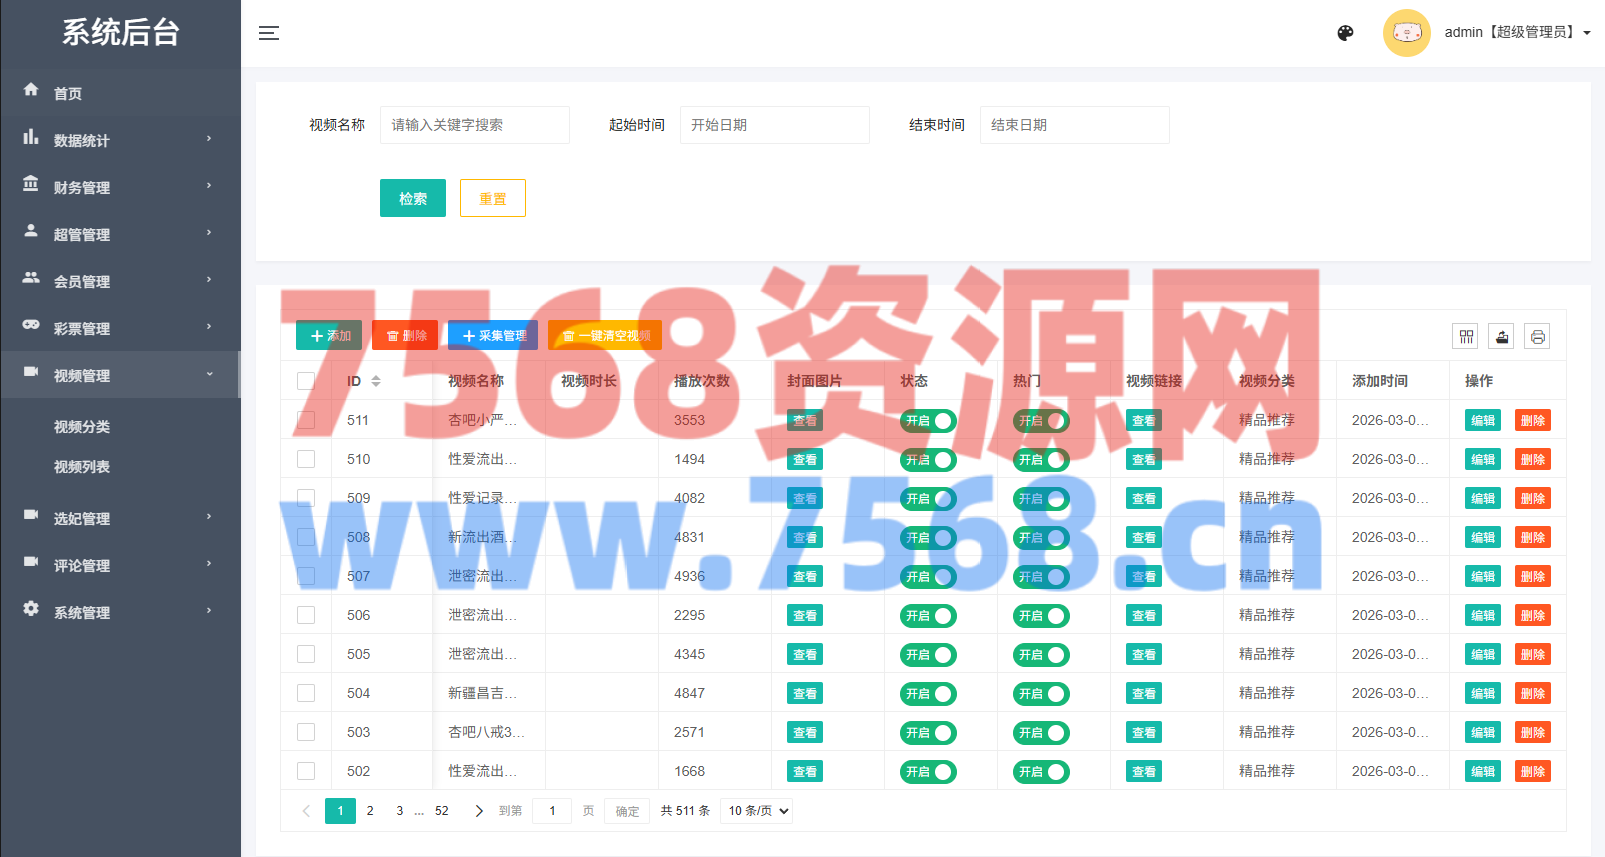Open the 10 条/页 page size dropdown
The height and width of the screenshot is (857, 1605).
757,811
